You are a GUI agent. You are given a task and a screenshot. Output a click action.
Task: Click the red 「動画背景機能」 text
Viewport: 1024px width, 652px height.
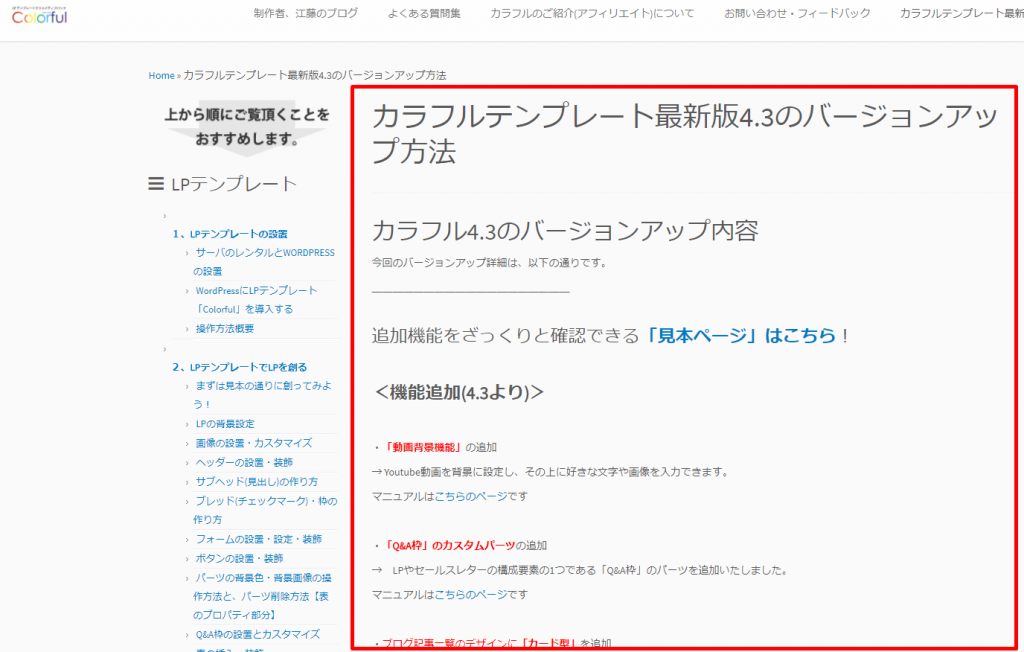click(424, 448)
